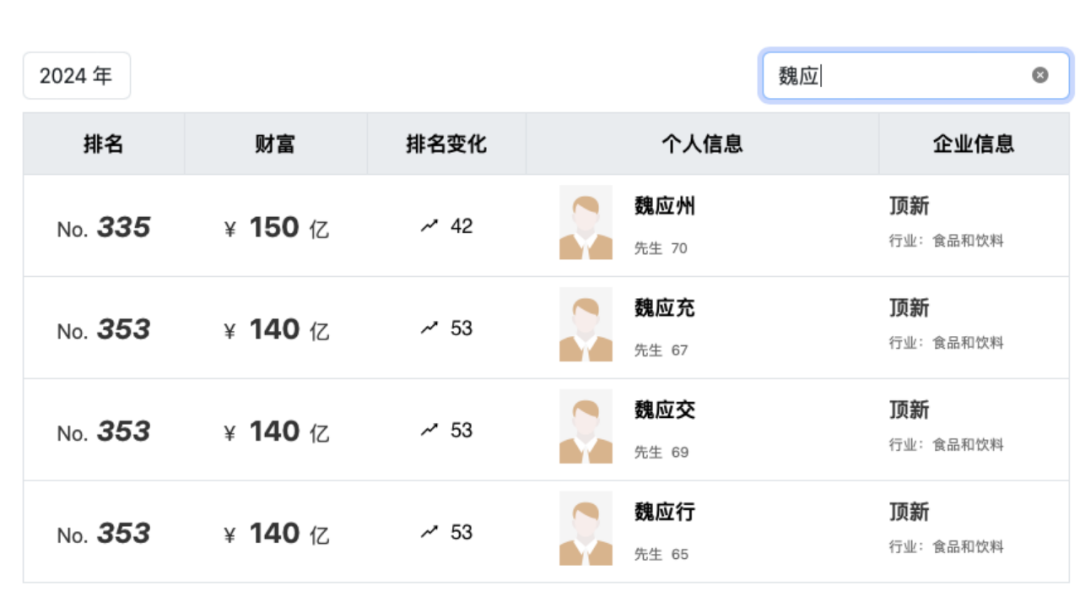Open the name link 魏应充

[x=665, y=309]
